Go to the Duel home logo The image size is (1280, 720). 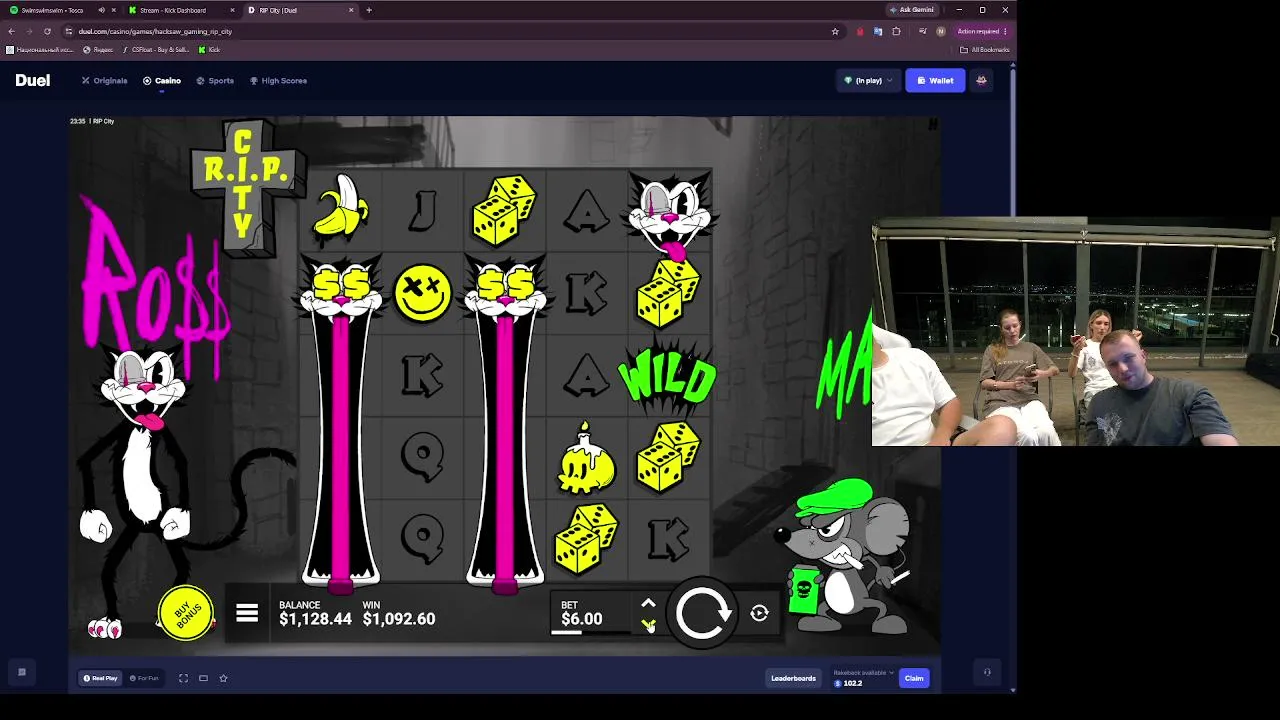point(32,80)
